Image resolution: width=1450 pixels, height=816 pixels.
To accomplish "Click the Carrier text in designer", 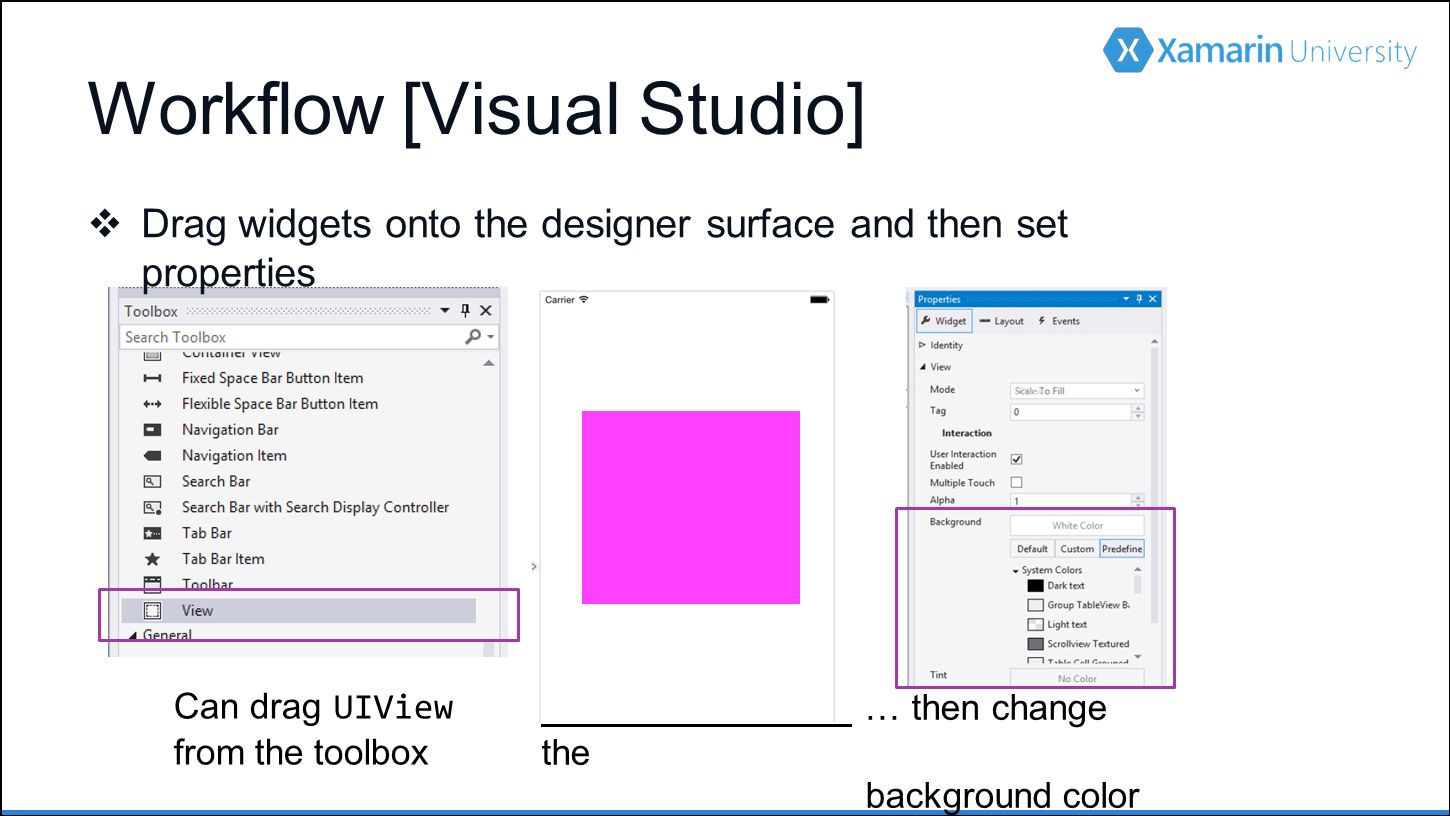I will pyautogui.click(x=560, y=300).
